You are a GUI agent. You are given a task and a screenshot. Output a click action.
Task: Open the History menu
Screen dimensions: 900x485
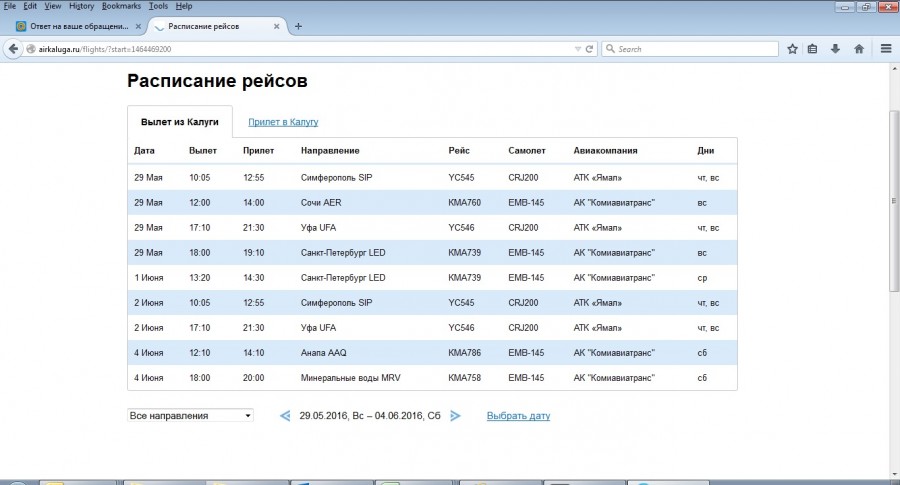click(x=81, y=6)
